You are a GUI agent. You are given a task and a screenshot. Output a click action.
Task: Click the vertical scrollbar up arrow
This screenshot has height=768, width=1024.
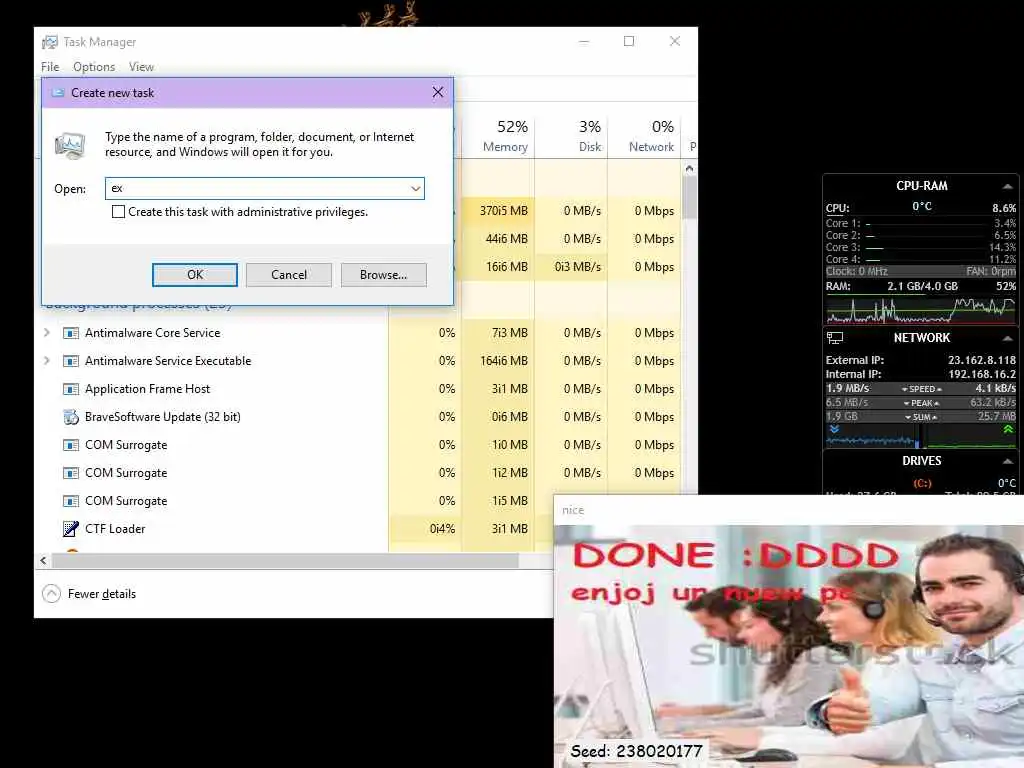tap(690, 168)
